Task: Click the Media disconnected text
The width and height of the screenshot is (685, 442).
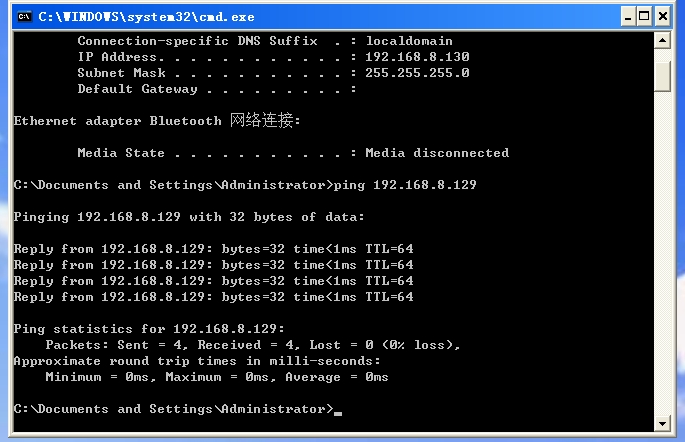Action: pyautogui.click(x=437, y=153)
